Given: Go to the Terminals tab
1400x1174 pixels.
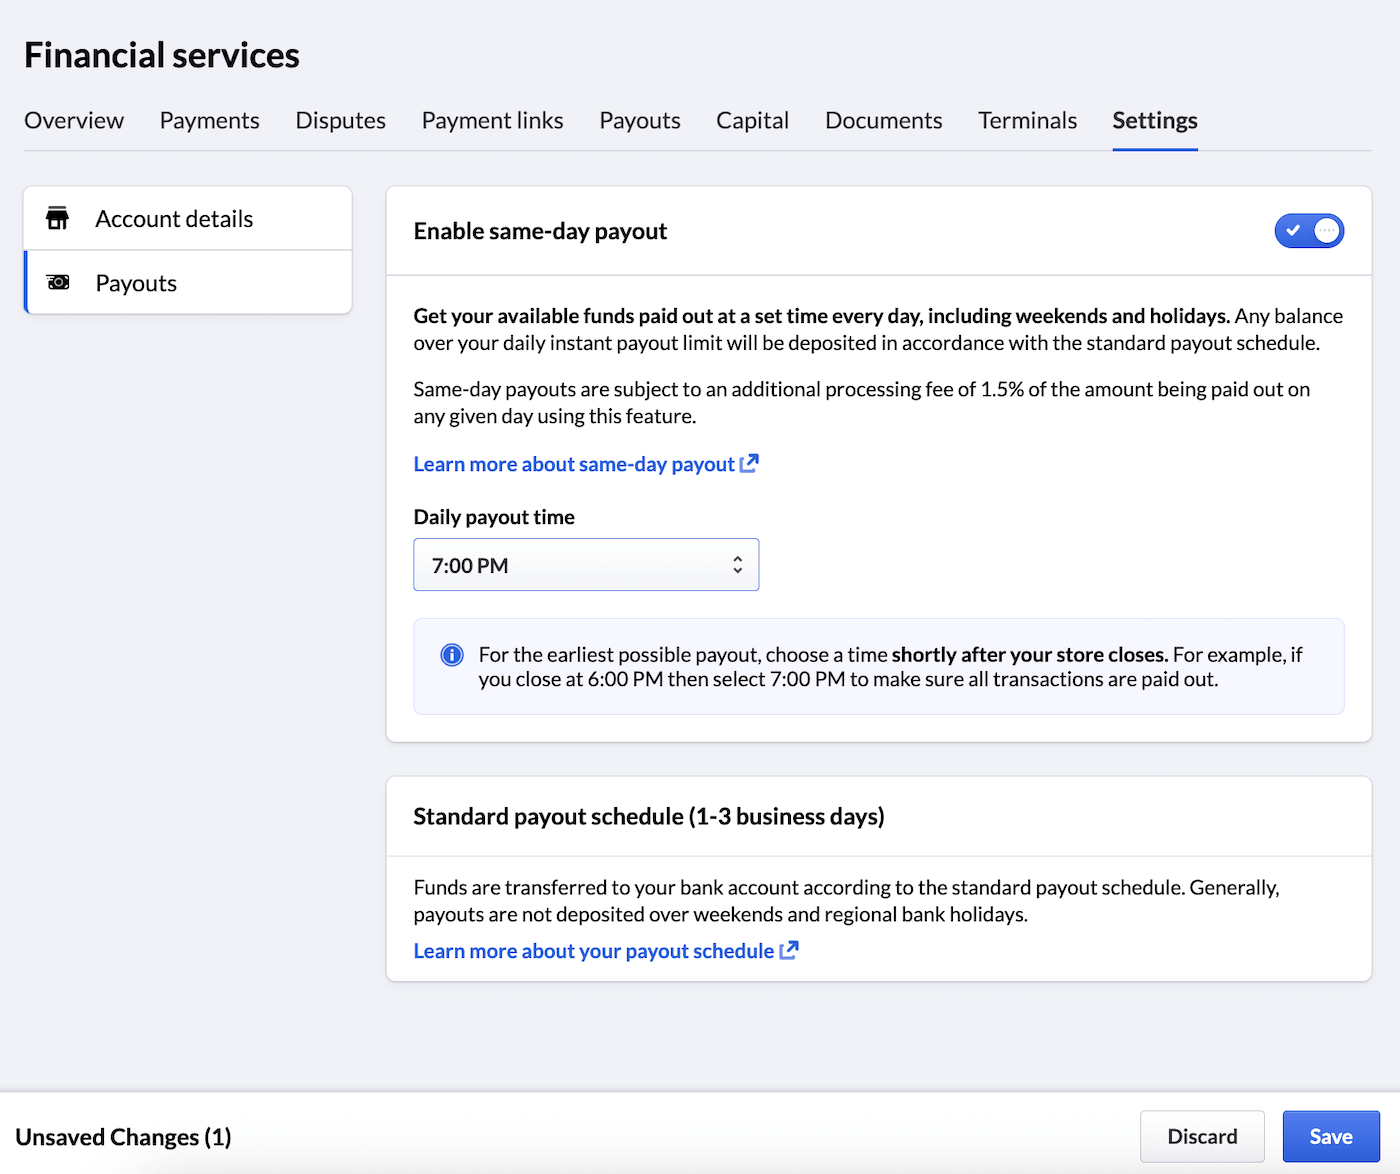Looking at the screenshot, I should pyautogui.click(x=1027, y=121).
